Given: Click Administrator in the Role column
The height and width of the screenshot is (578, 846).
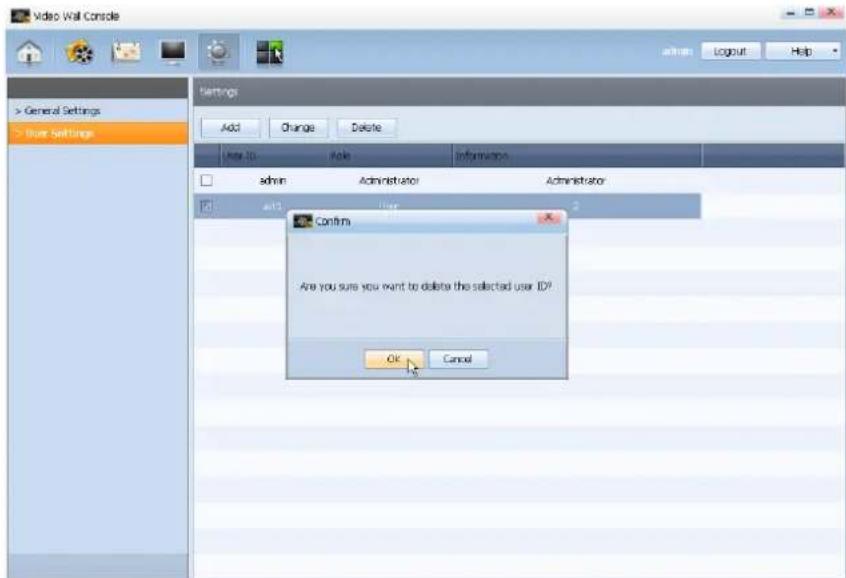Looking at the screenshot, I should [x=388, y=181].
